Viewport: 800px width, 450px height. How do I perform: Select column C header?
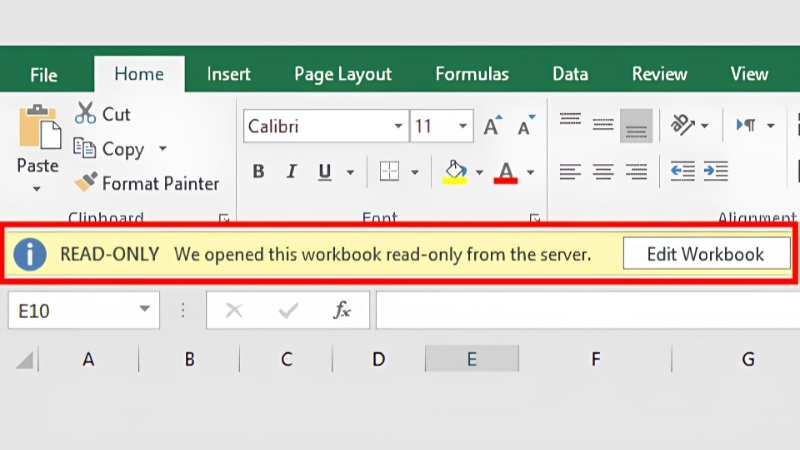point(286,359)
